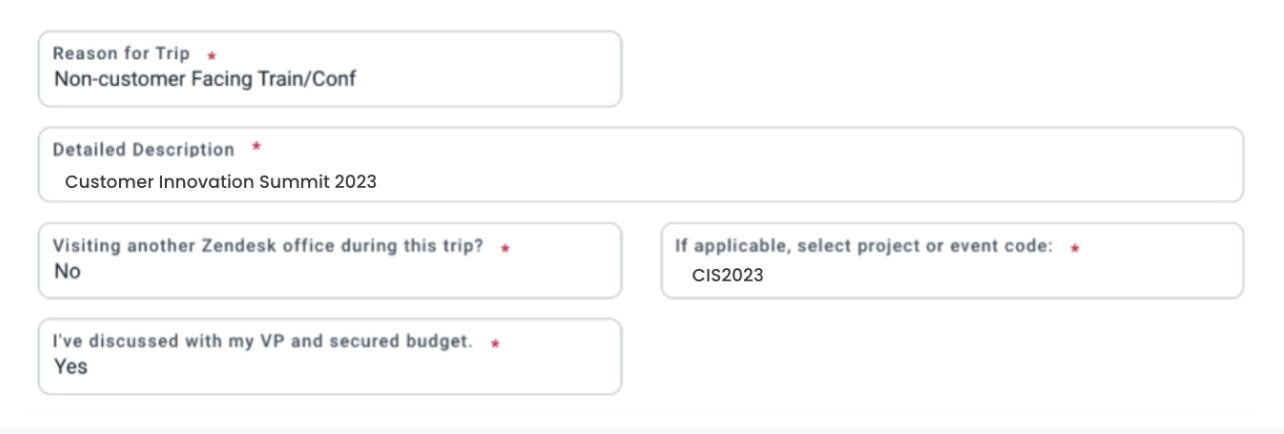
Task: Click the 'CIS2023' event code value
Action: [727, 275]
